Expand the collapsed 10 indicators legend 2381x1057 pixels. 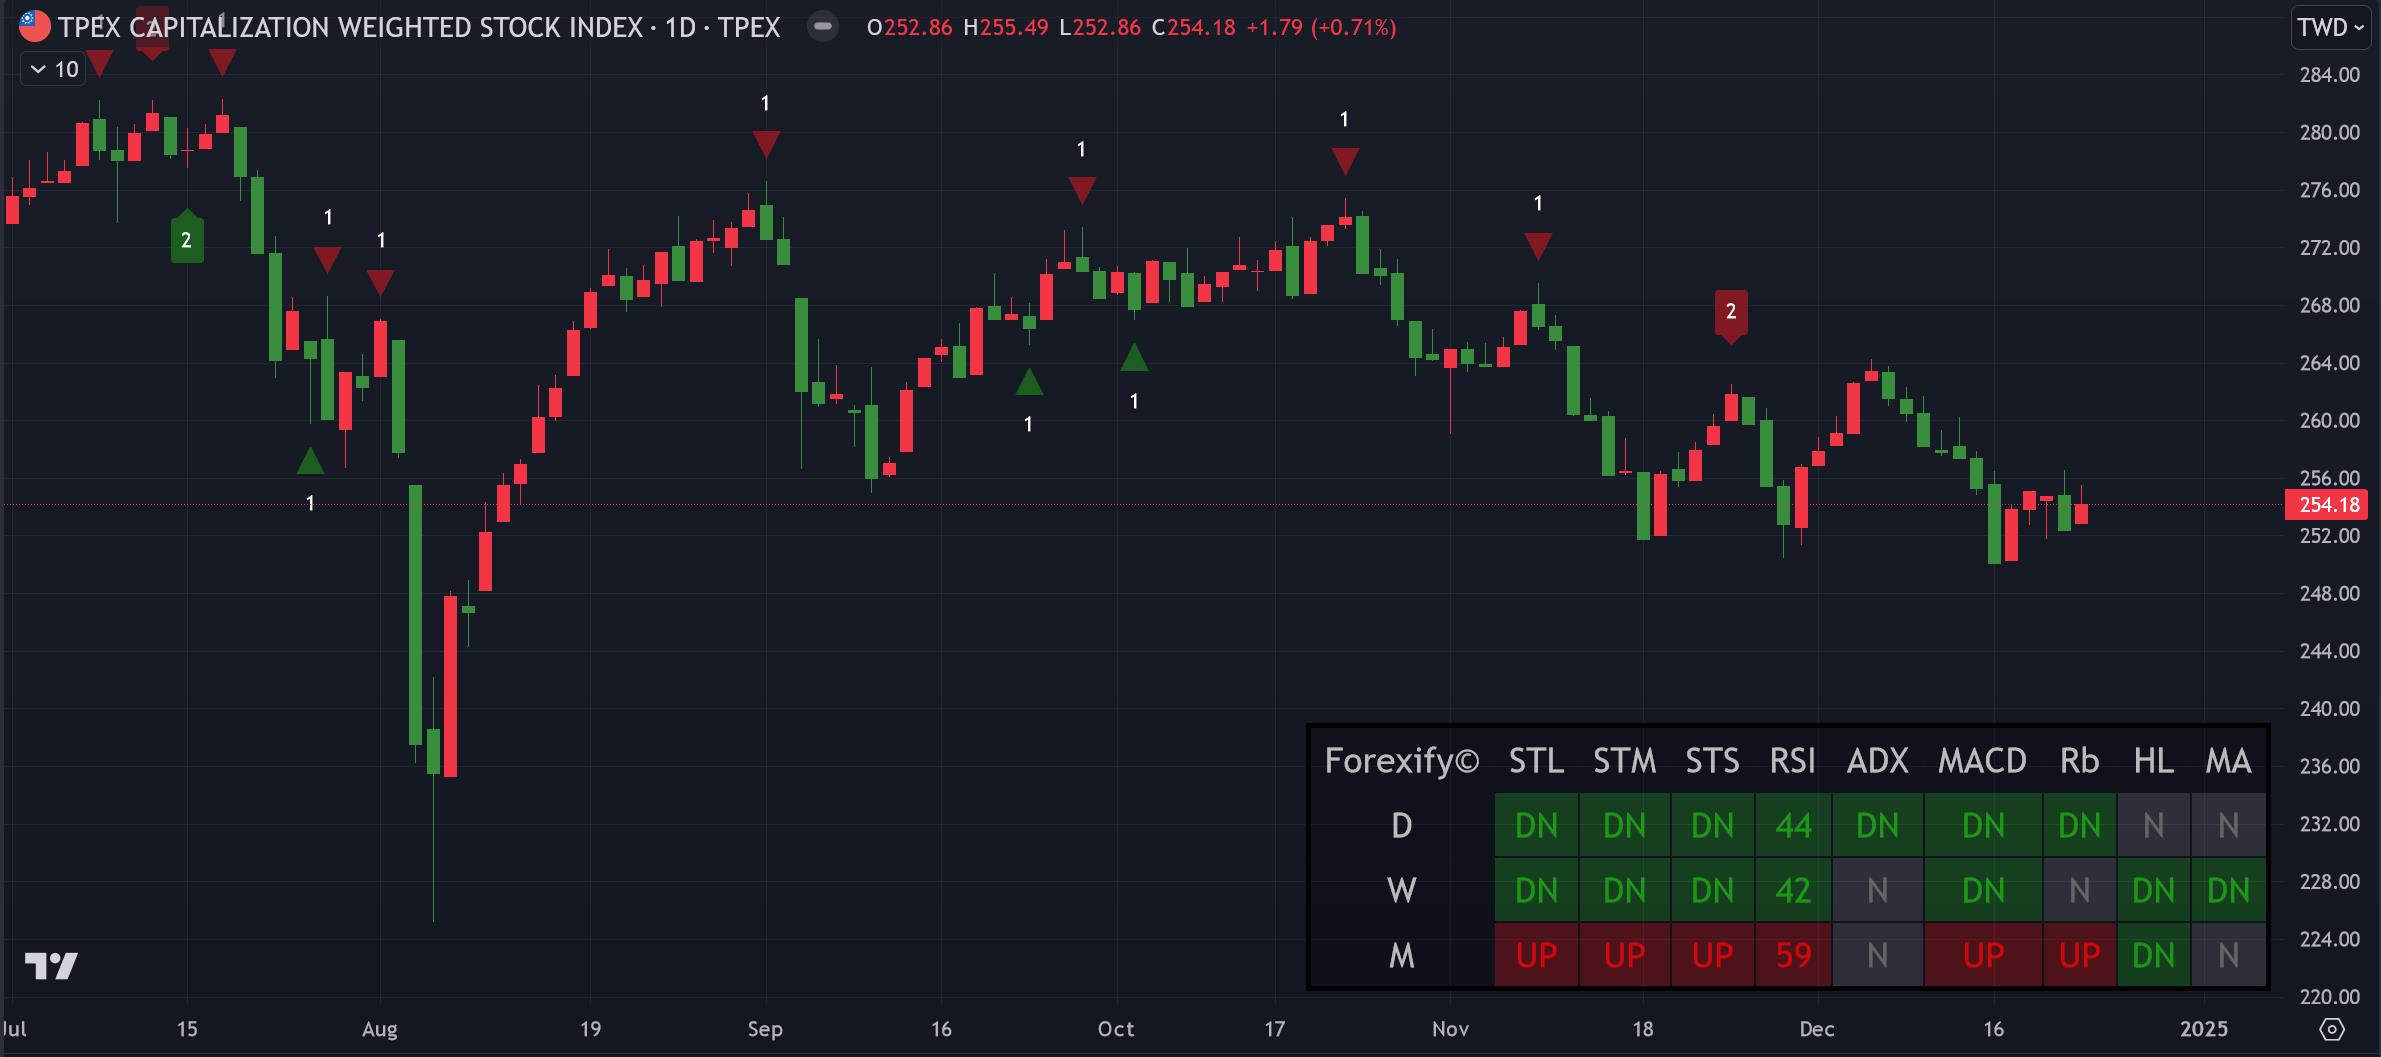click(x=54, y=69)
